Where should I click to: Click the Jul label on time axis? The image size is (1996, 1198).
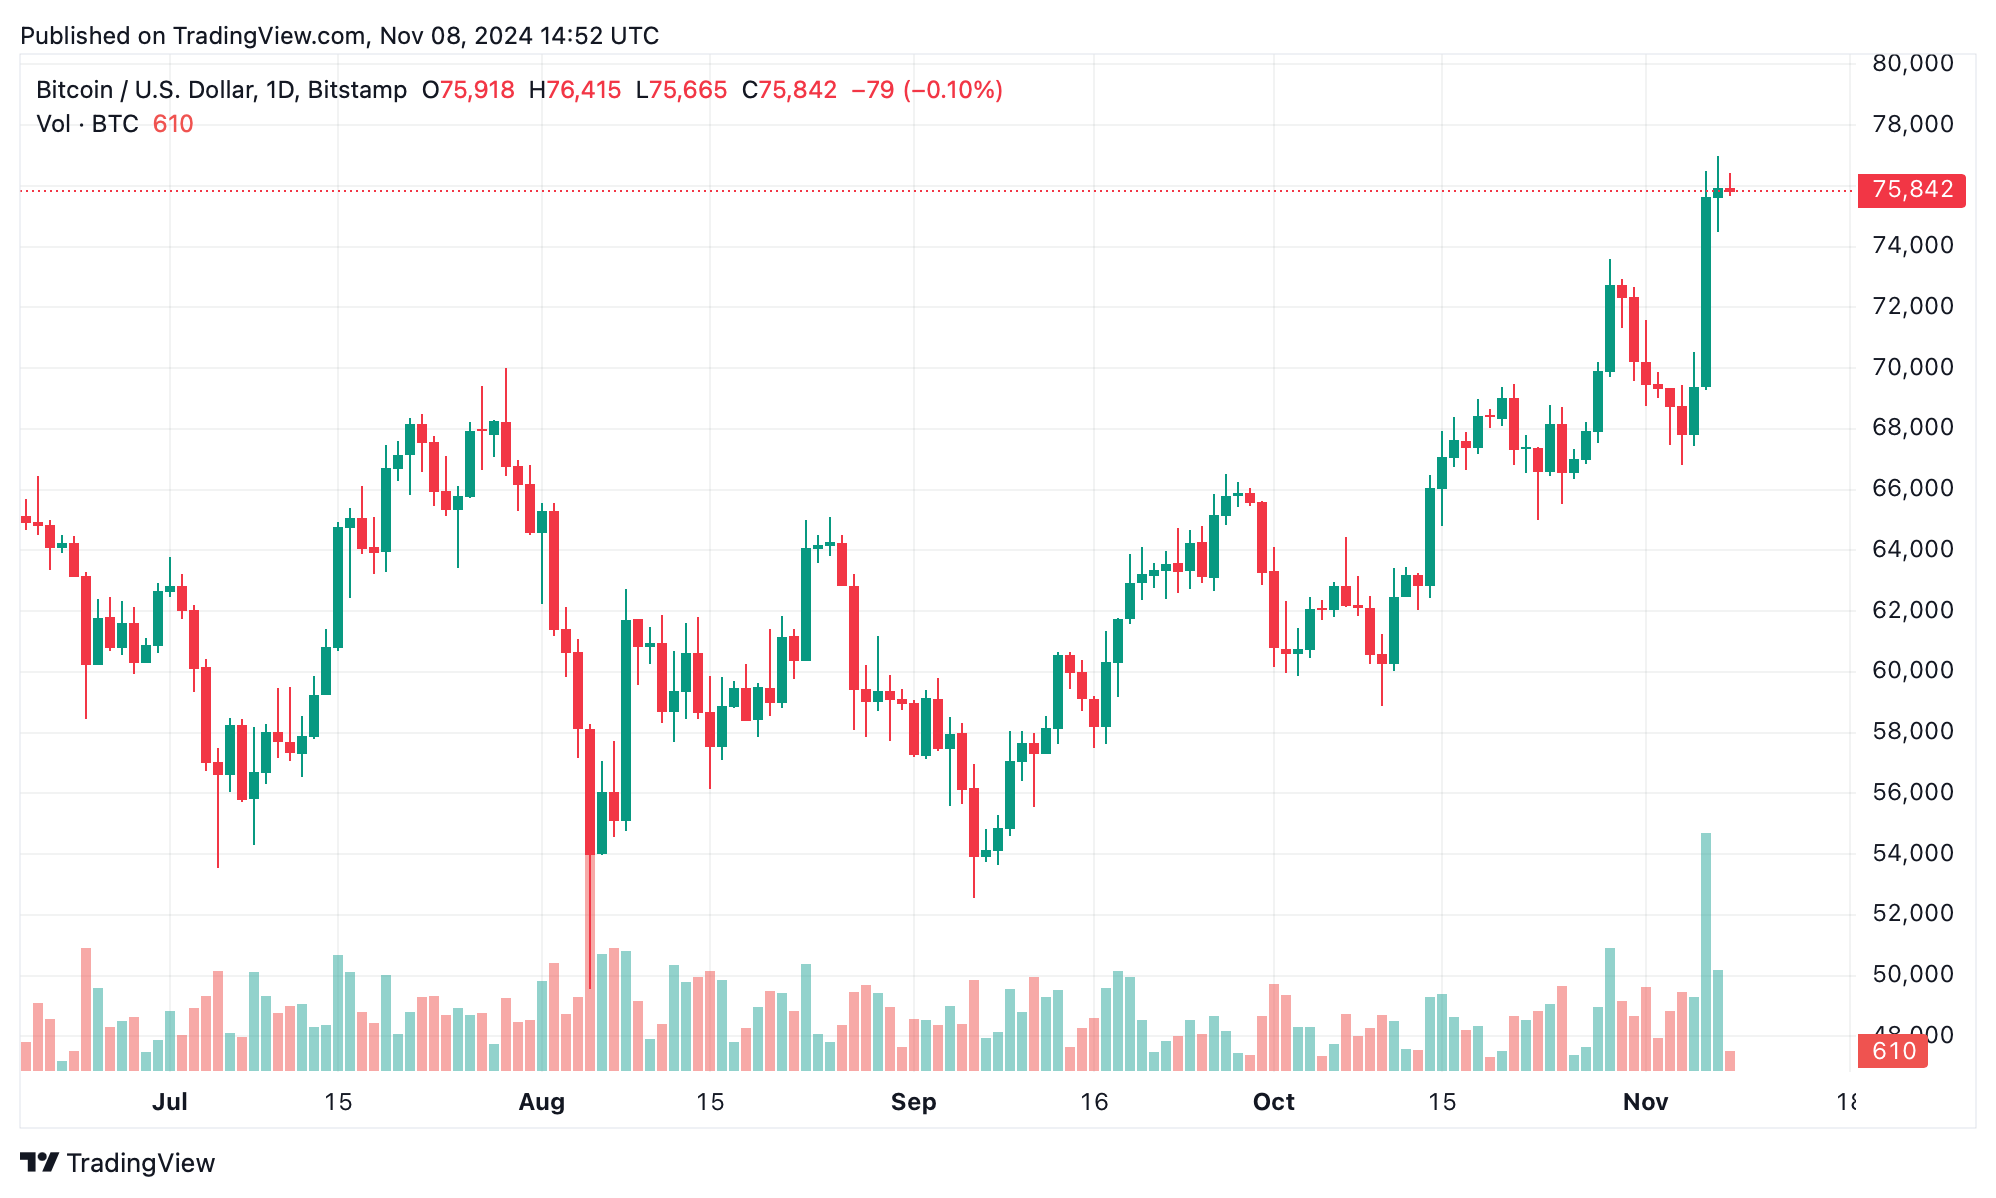(x=170, y=1102)
